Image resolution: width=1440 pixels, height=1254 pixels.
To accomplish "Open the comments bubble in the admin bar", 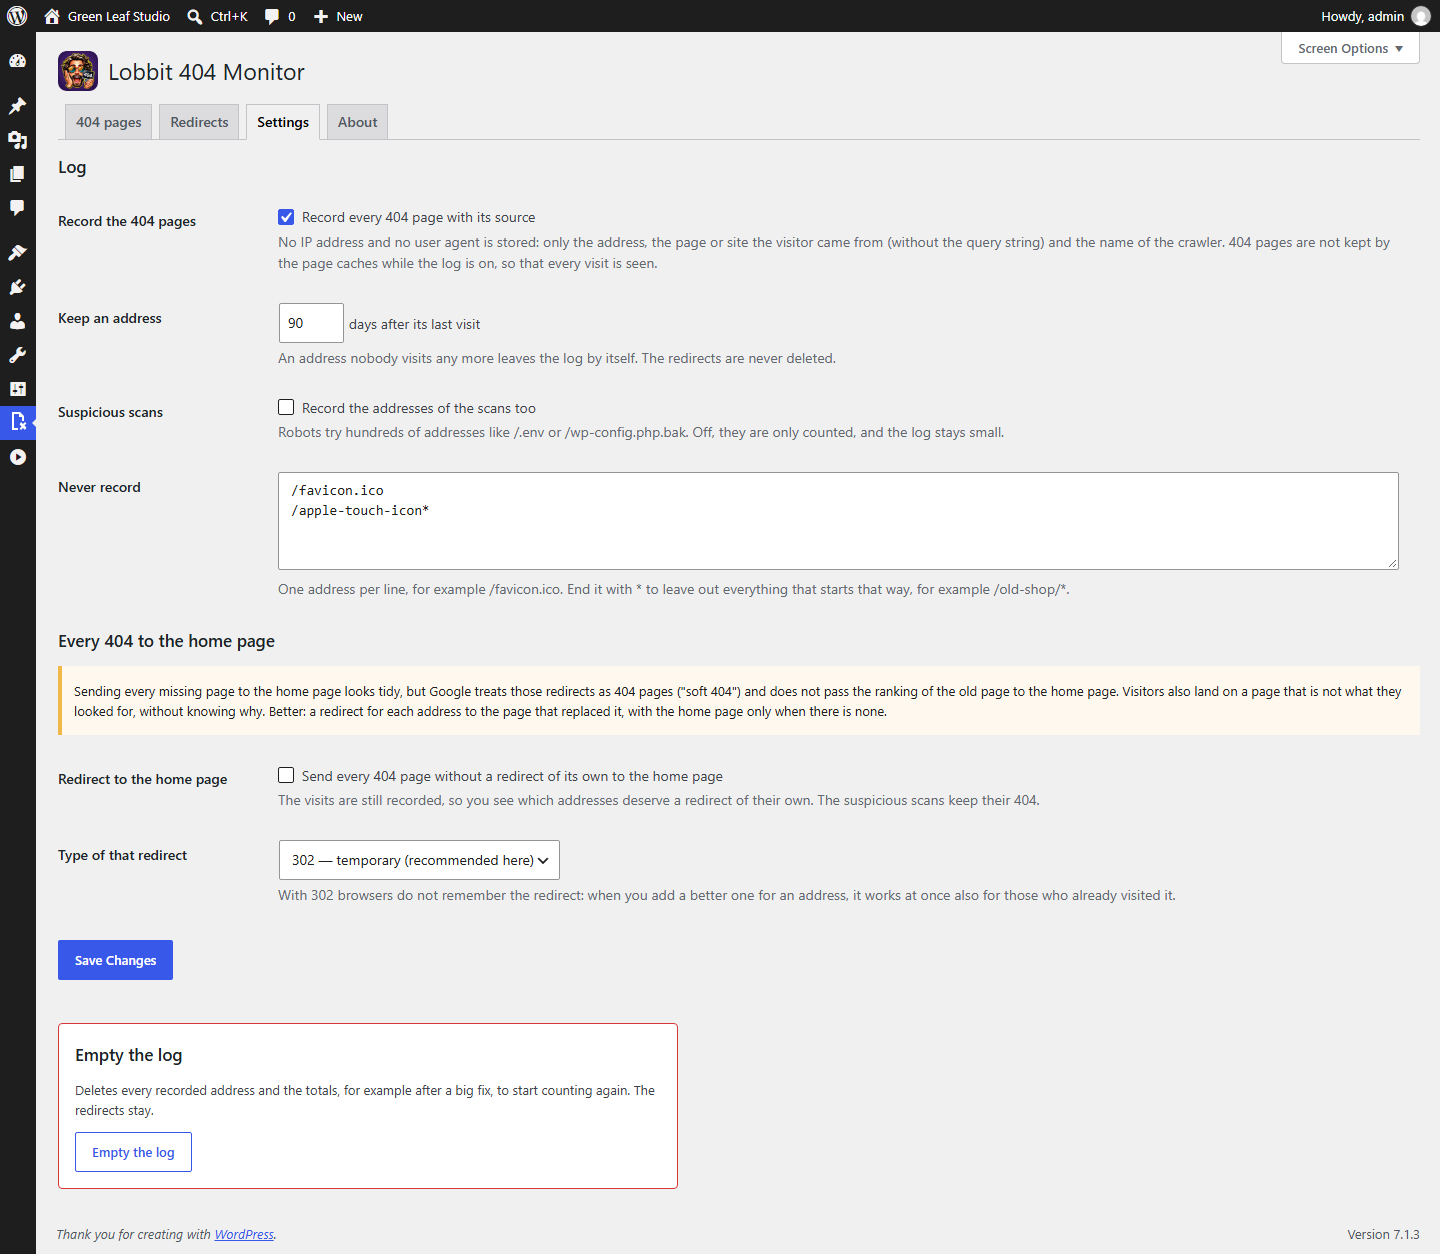I will pyautogui.click(x=280, y=16).
